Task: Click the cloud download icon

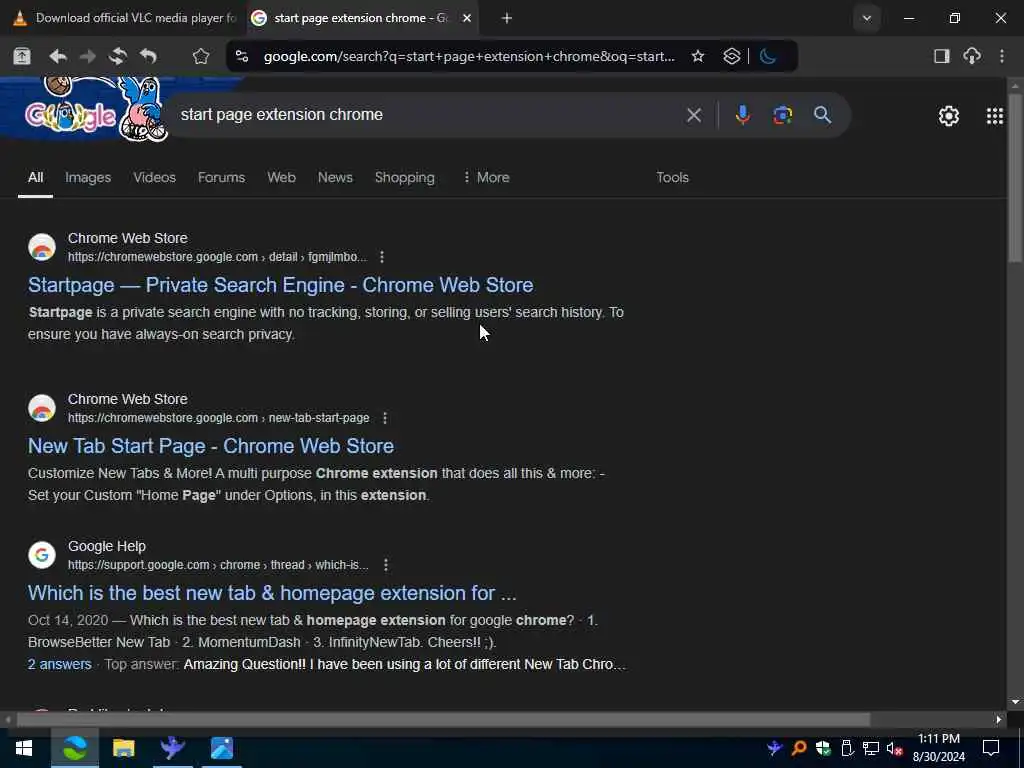Action: coord(972,57)
